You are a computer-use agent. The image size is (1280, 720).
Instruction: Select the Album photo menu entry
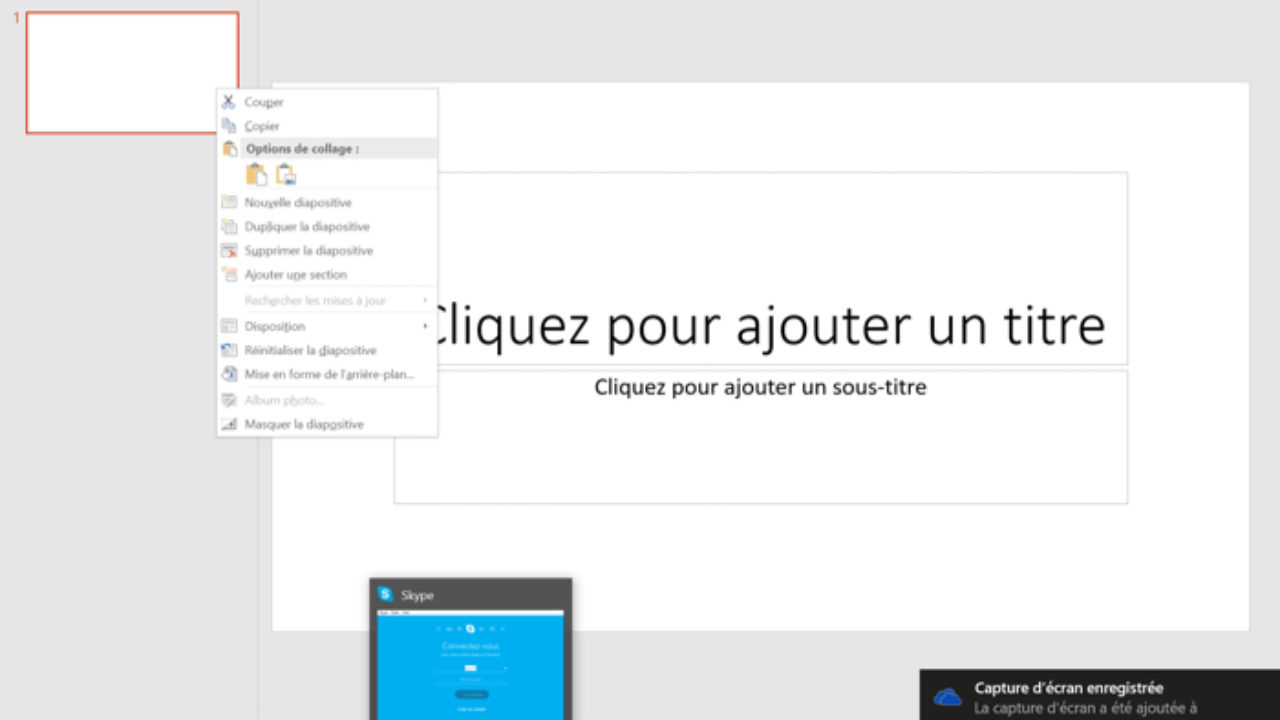click(284, 400)
